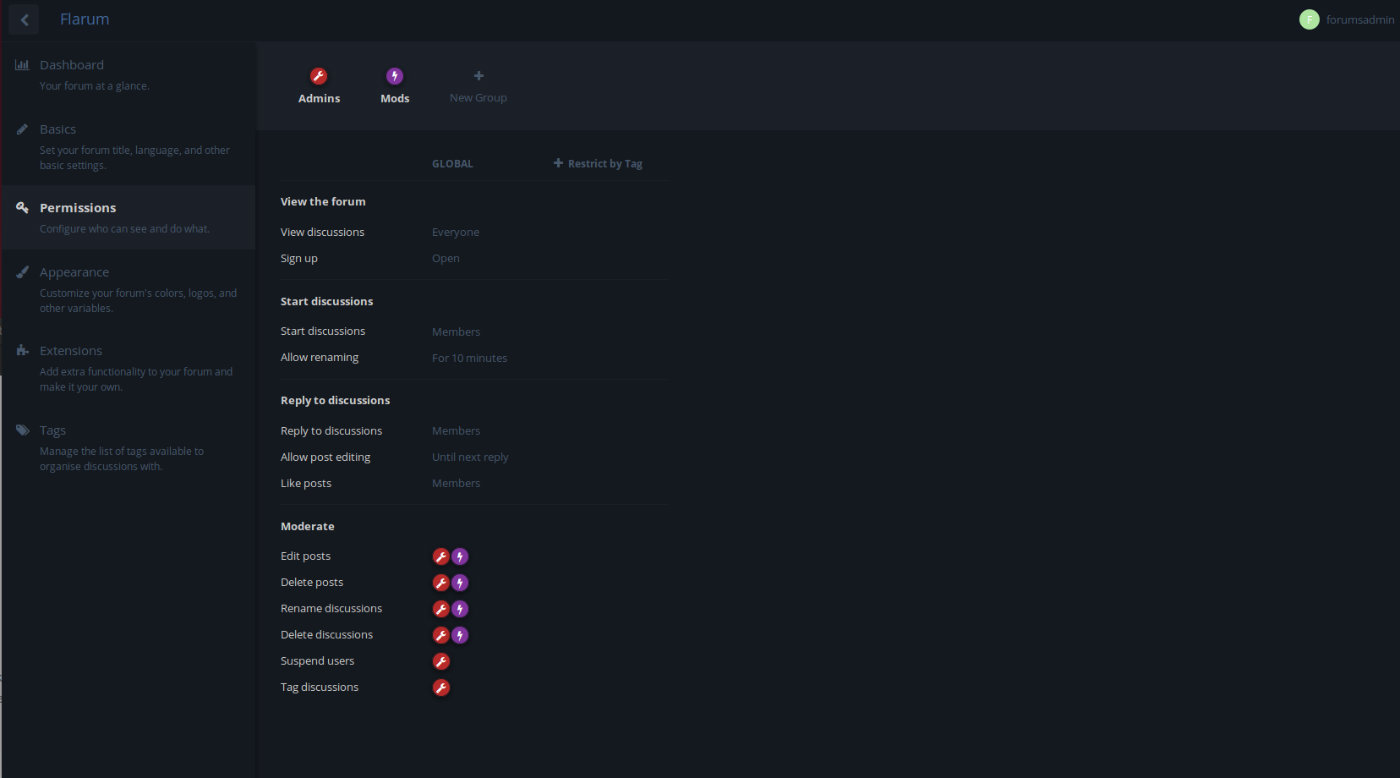Click the GLOBAL column header

[452, 163]
